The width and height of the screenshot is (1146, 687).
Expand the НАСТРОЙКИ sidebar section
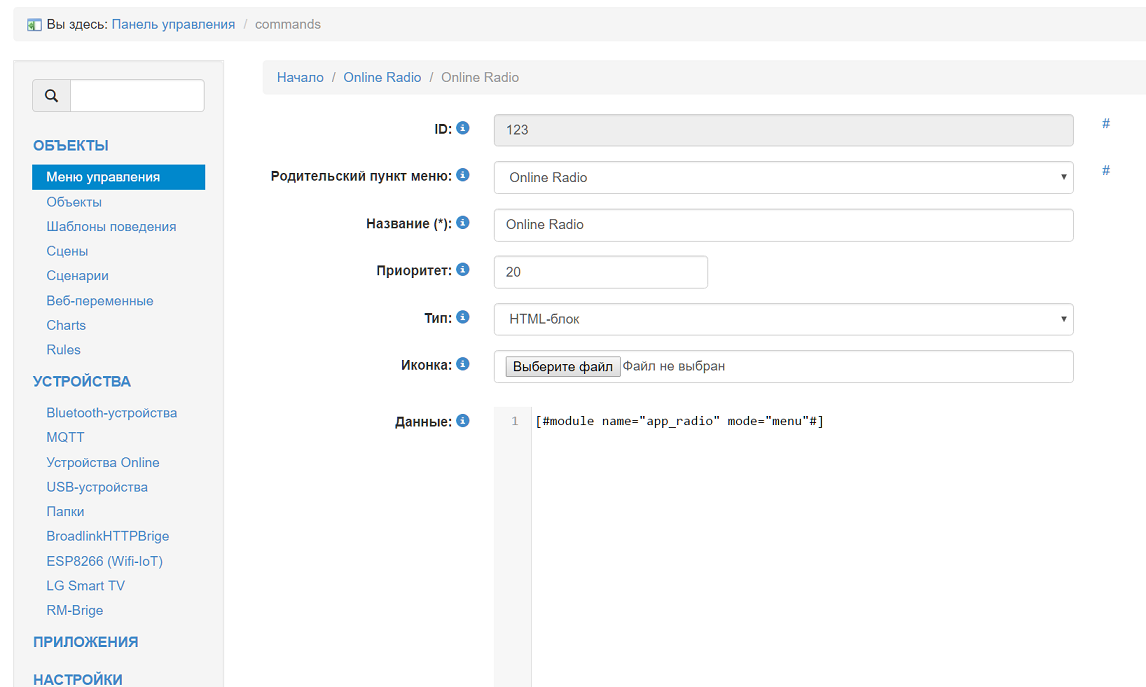pyautogui.click(x=78, y=679)
